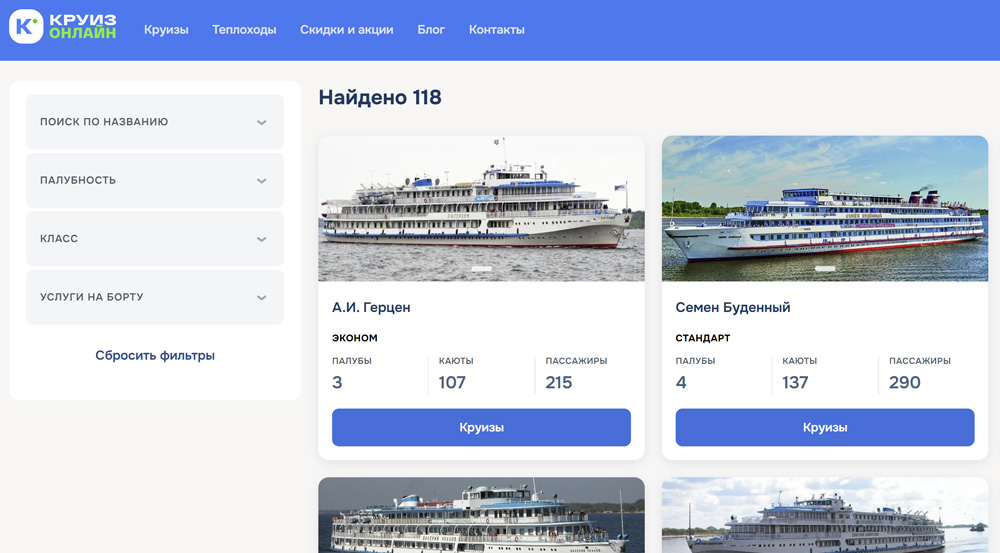This screenshot has width=1000, height=553.
Task: Click slider indicator on А.И. Герцен photo
Action: (x=482, y=269)
